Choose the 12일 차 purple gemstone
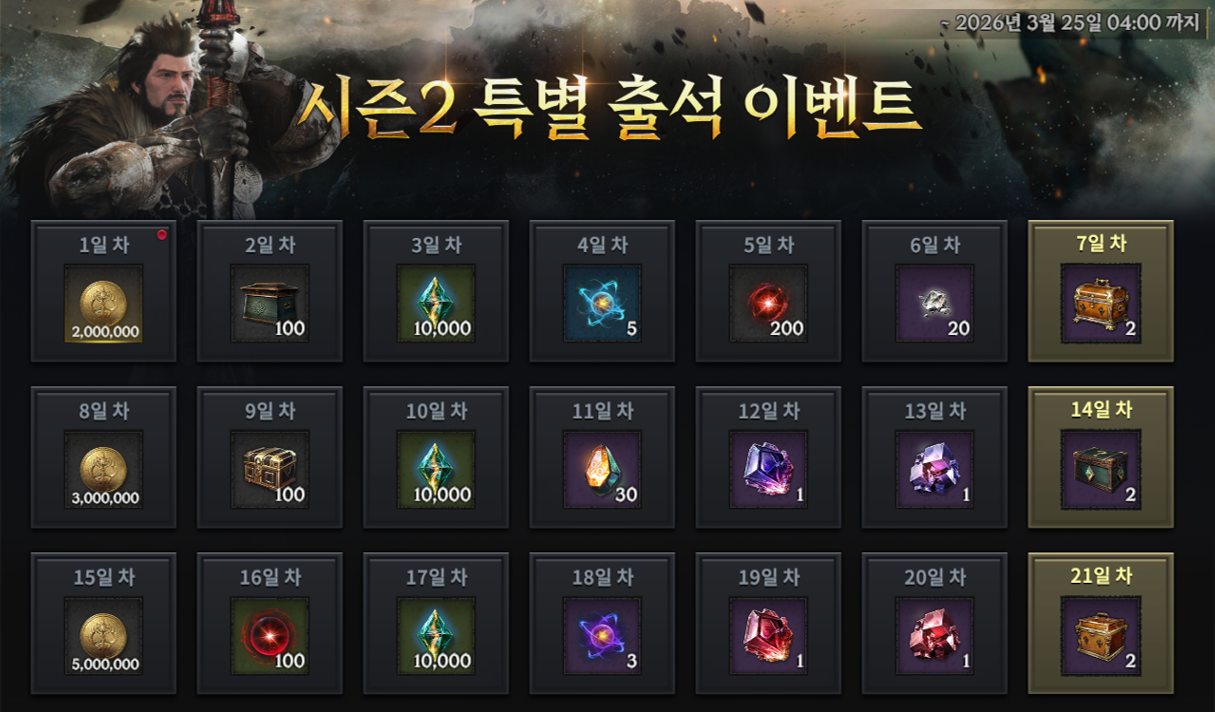 pos(768,470)
